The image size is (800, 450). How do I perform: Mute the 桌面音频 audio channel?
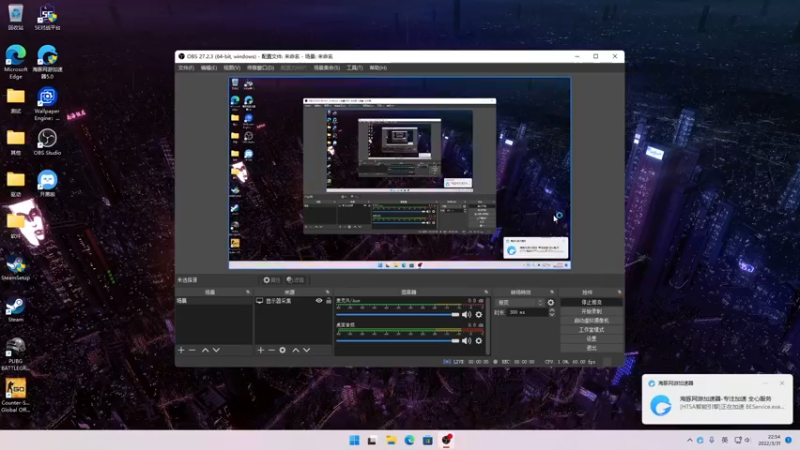[466, 341]
